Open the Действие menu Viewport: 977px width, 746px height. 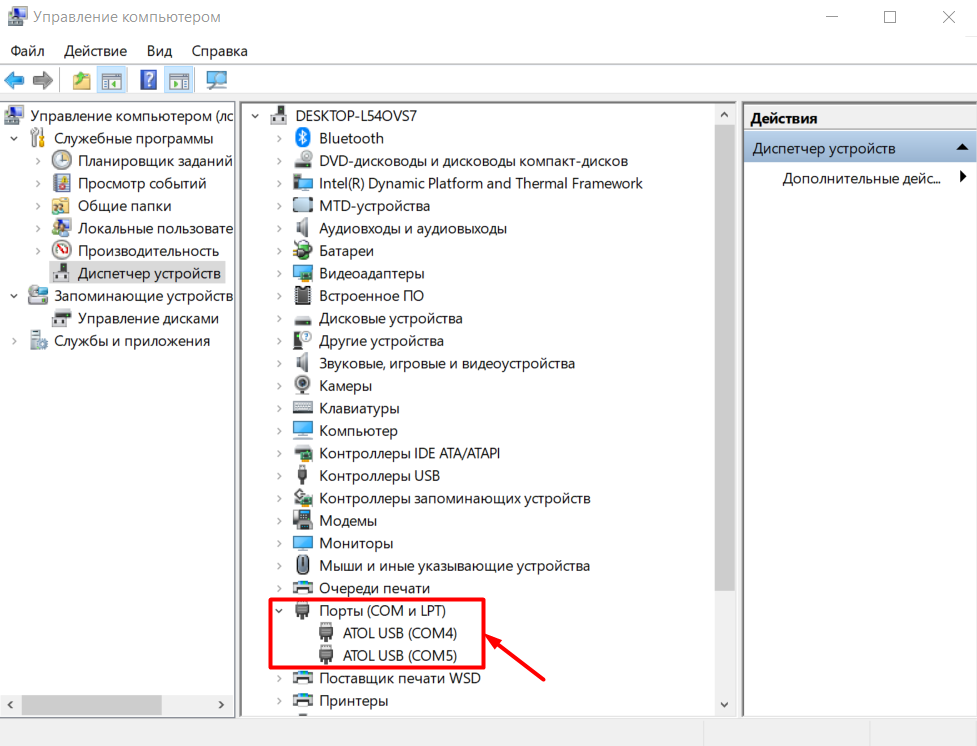(x=95, y=51)
